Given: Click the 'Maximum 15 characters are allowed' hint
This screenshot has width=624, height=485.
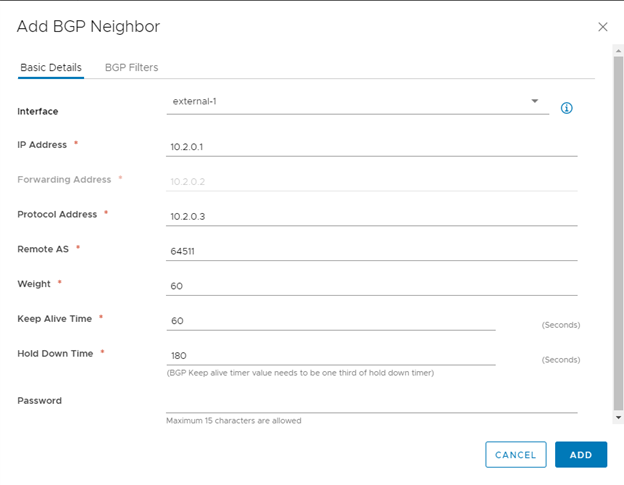Looking at the screenshot, I should [x=234, y=421].
